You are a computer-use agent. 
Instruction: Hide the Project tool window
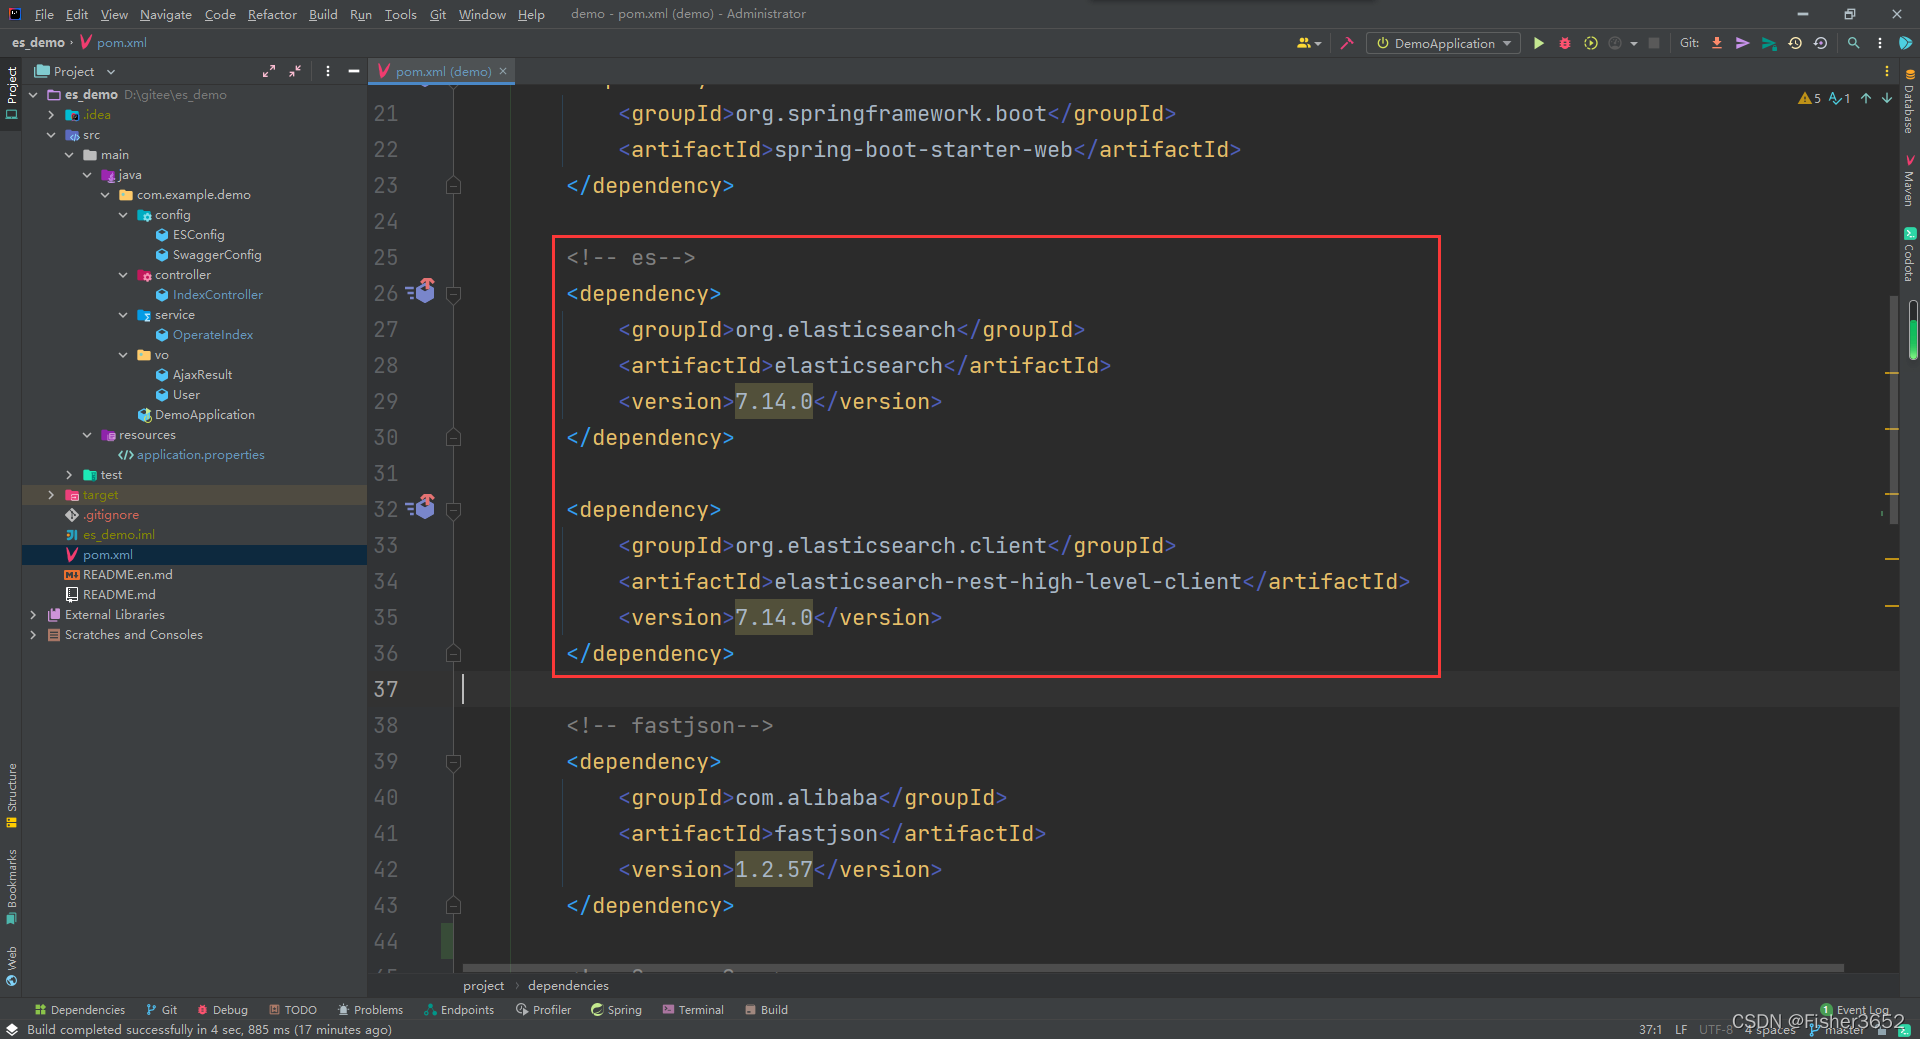pos(354,71)
